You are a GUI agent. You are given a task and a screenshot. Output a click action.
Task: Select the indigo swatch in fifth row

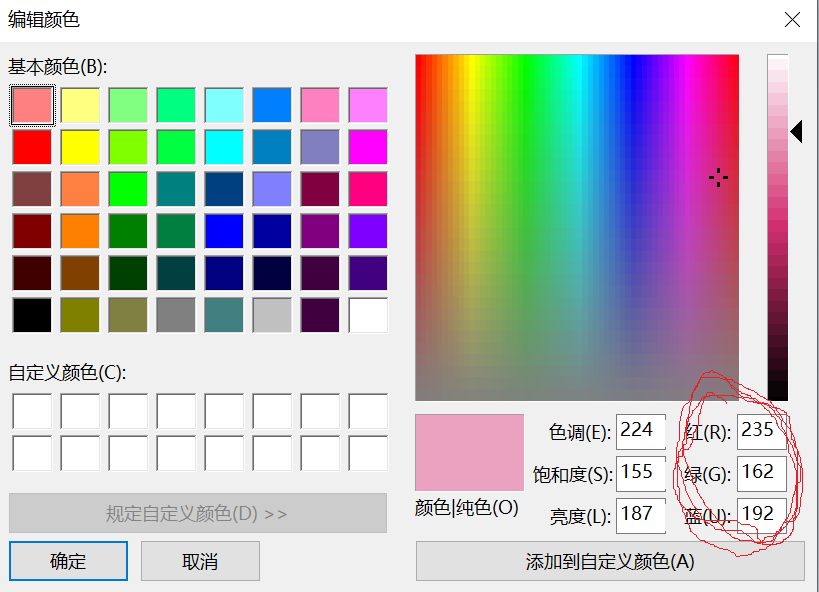tap(368, 273)
